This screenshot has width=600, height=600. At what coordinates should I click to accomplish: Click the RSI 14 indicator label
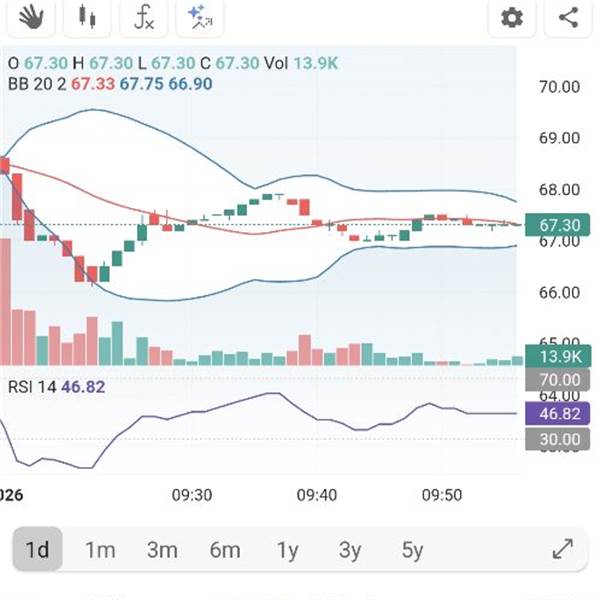click(32, 387)
